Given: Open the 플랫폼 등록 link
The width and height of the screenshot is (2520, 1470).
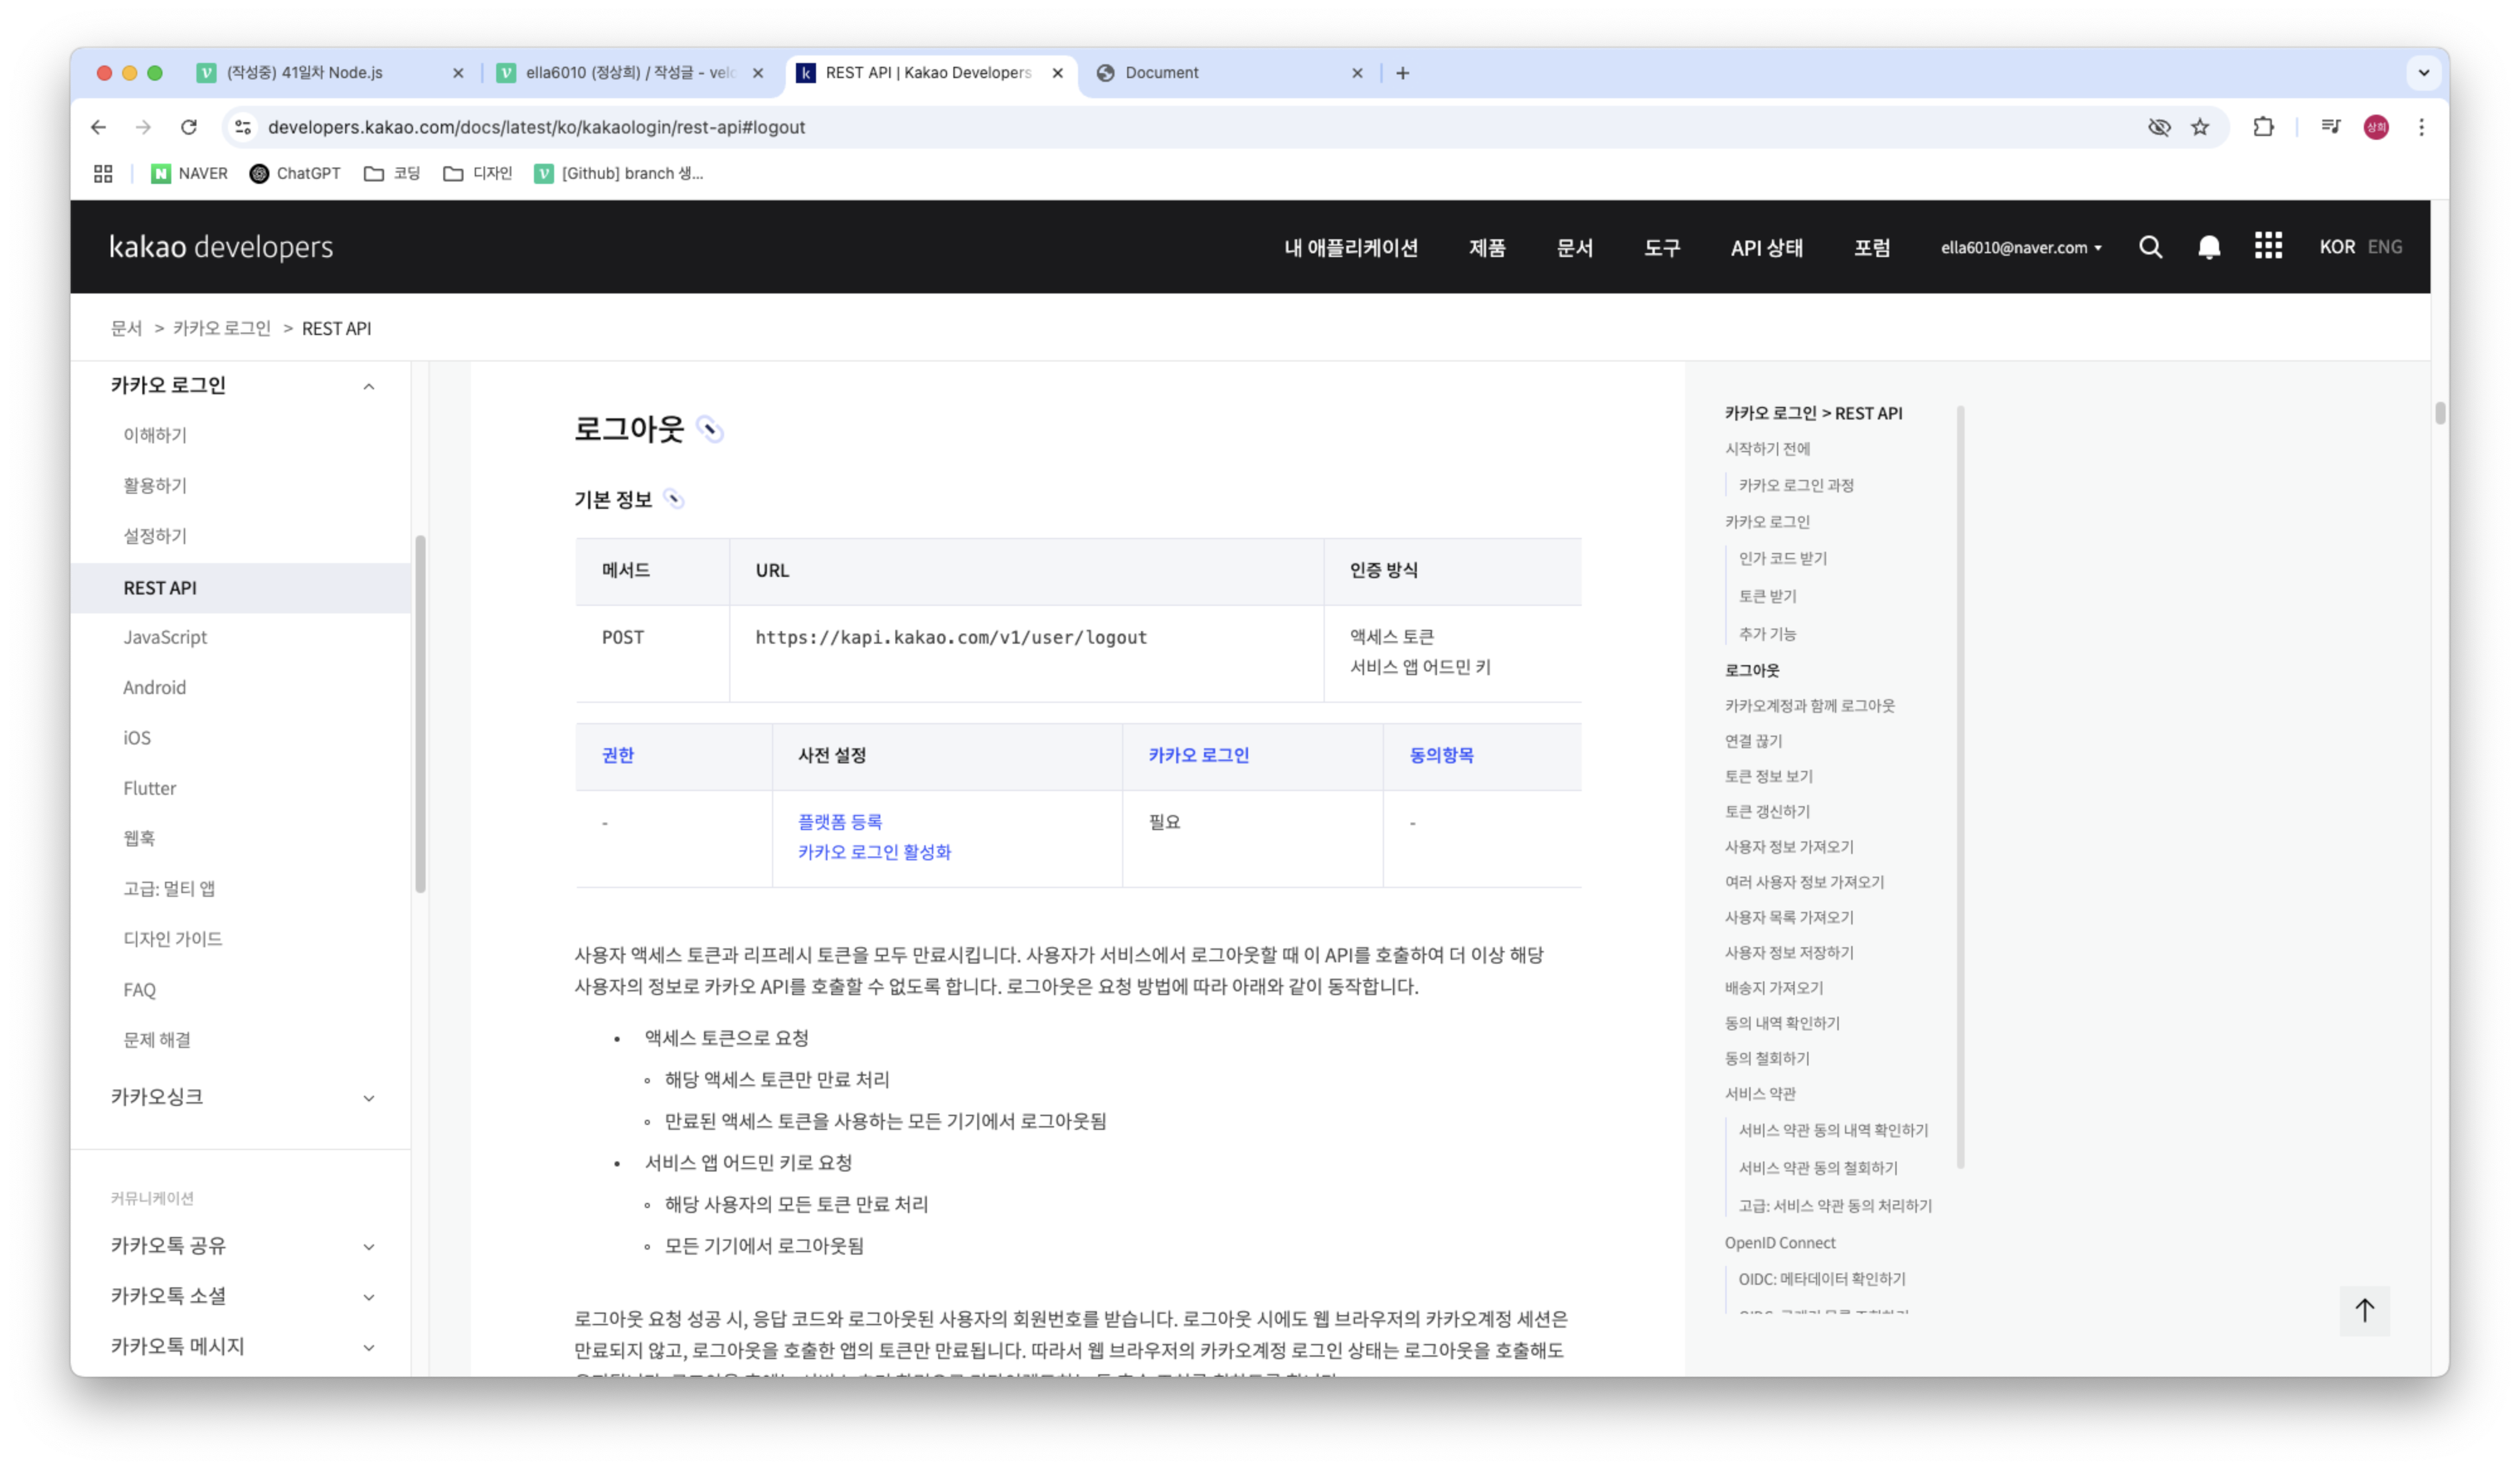Looking at the screenshot, I should point(839,822).
